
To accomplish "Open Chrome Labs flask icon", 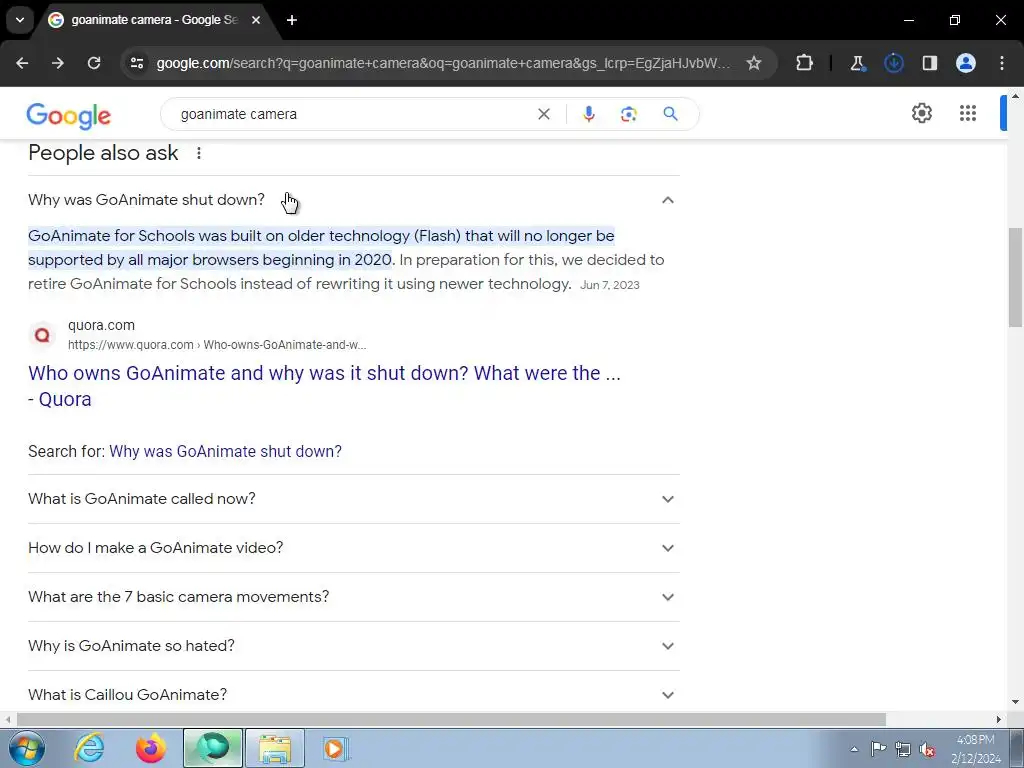I will 857,63.
